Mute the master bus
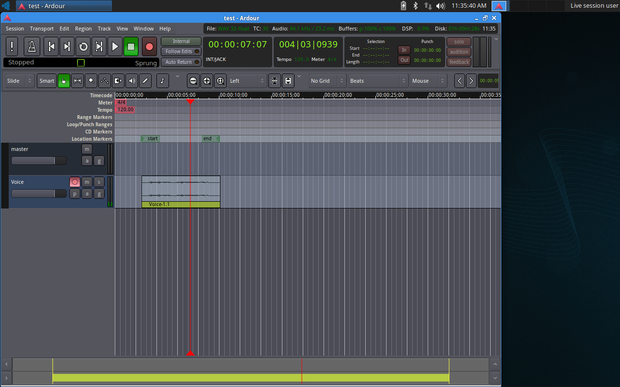This screenshot has width=620, height=387. (x=87, y=149)
